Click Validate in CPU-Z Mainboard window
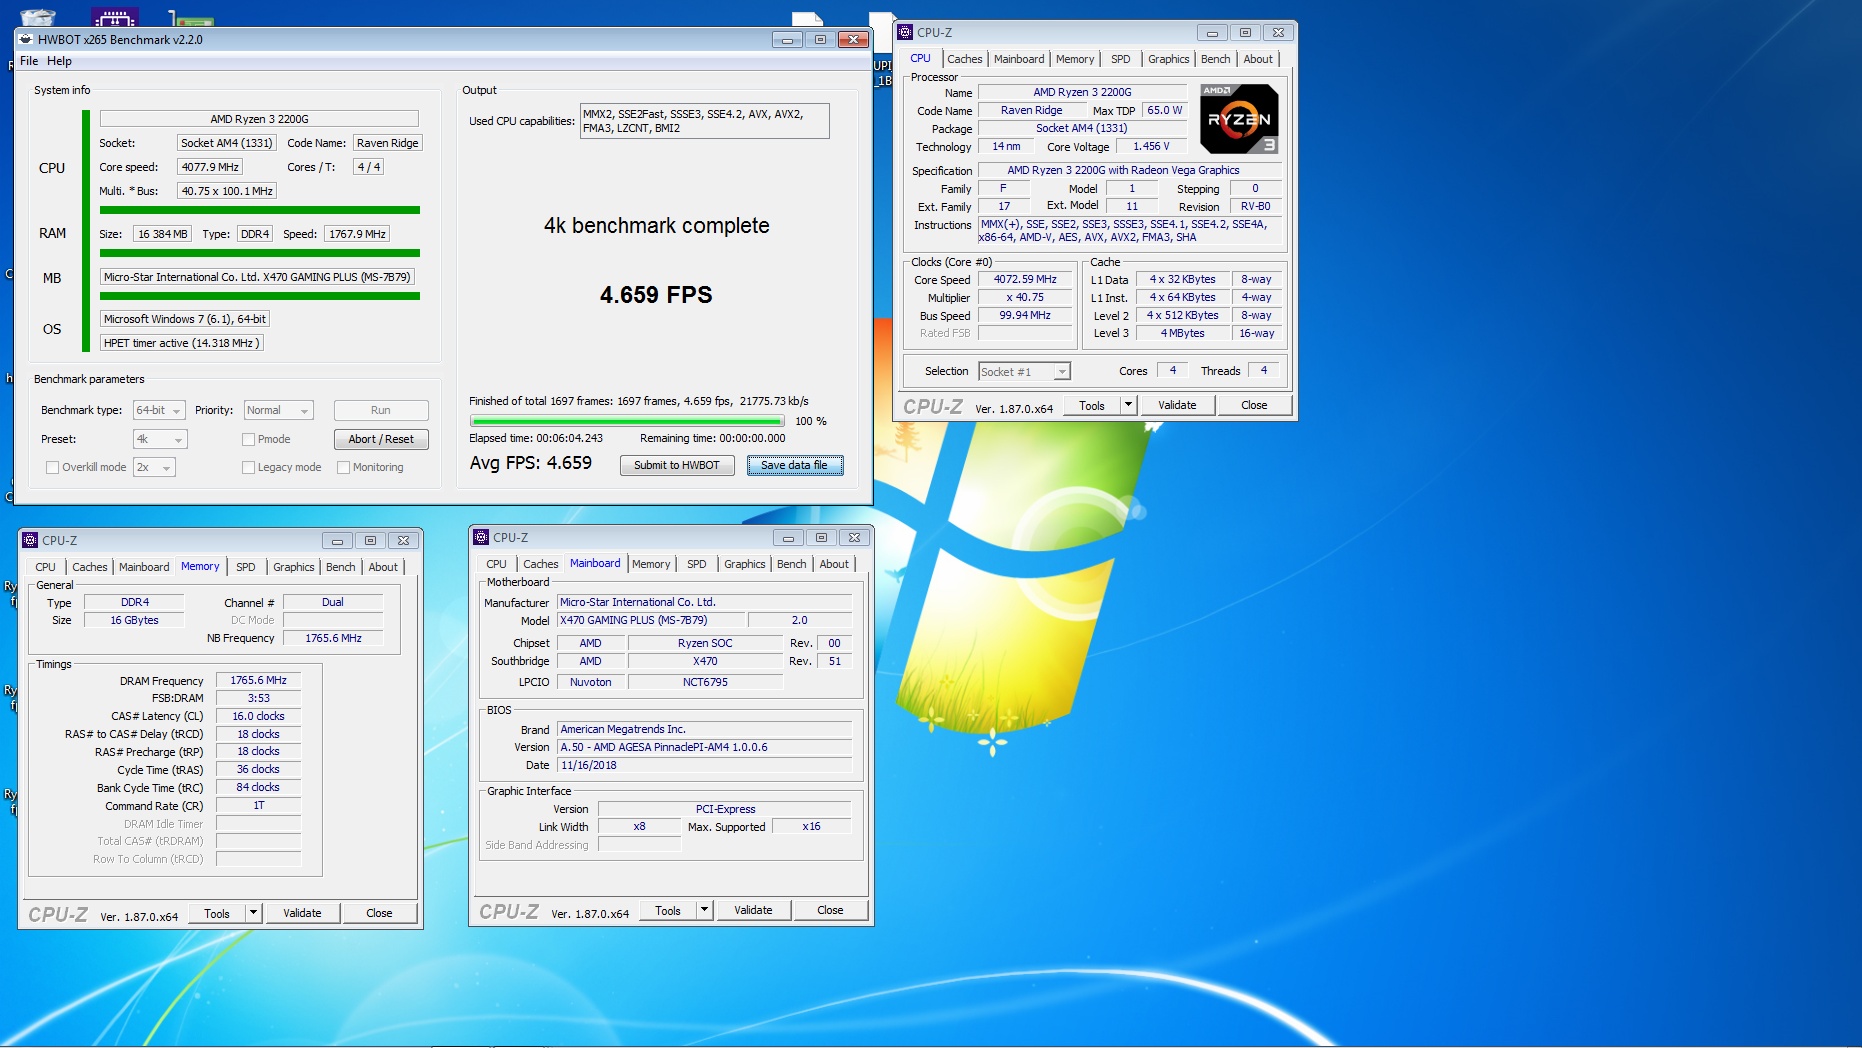Screen dimensions: 1862x1048 tap(753, 910)
